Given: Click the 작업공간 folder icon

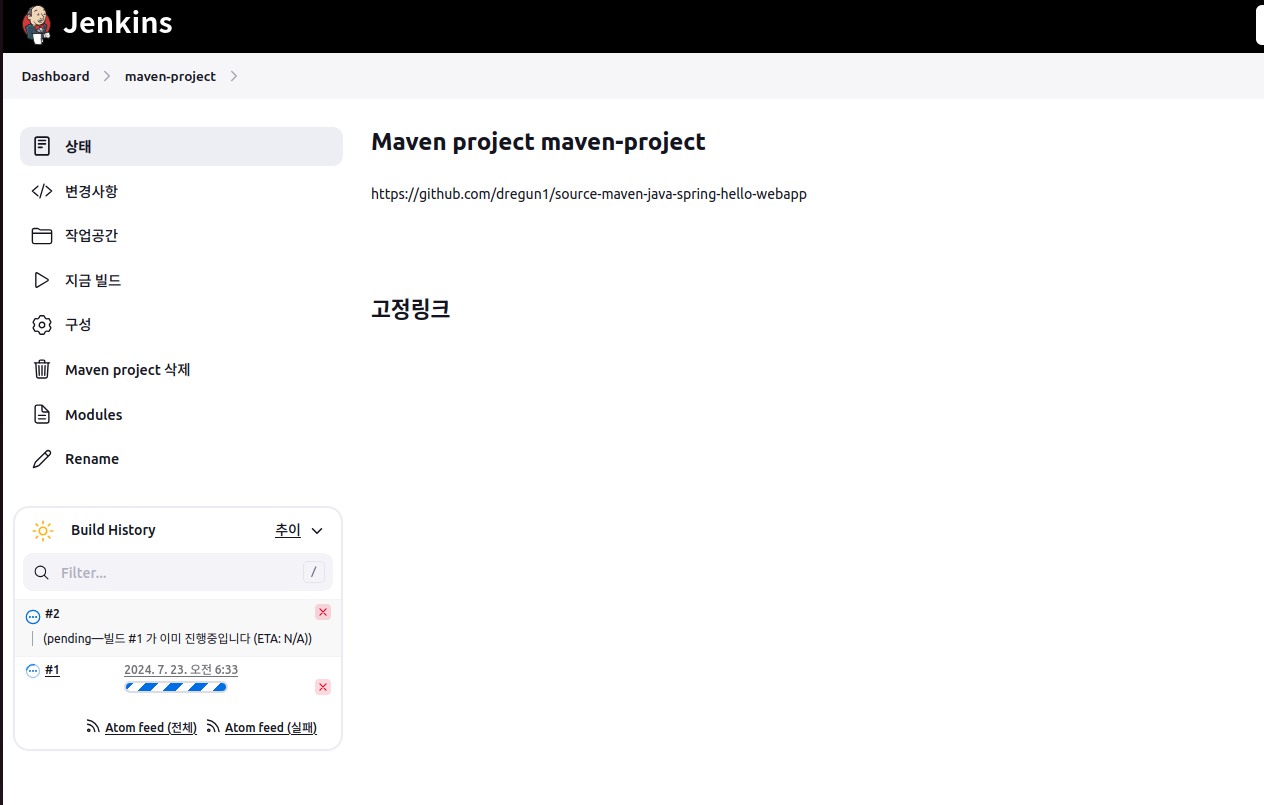Looking at the screenshot, I should (42, 236).
